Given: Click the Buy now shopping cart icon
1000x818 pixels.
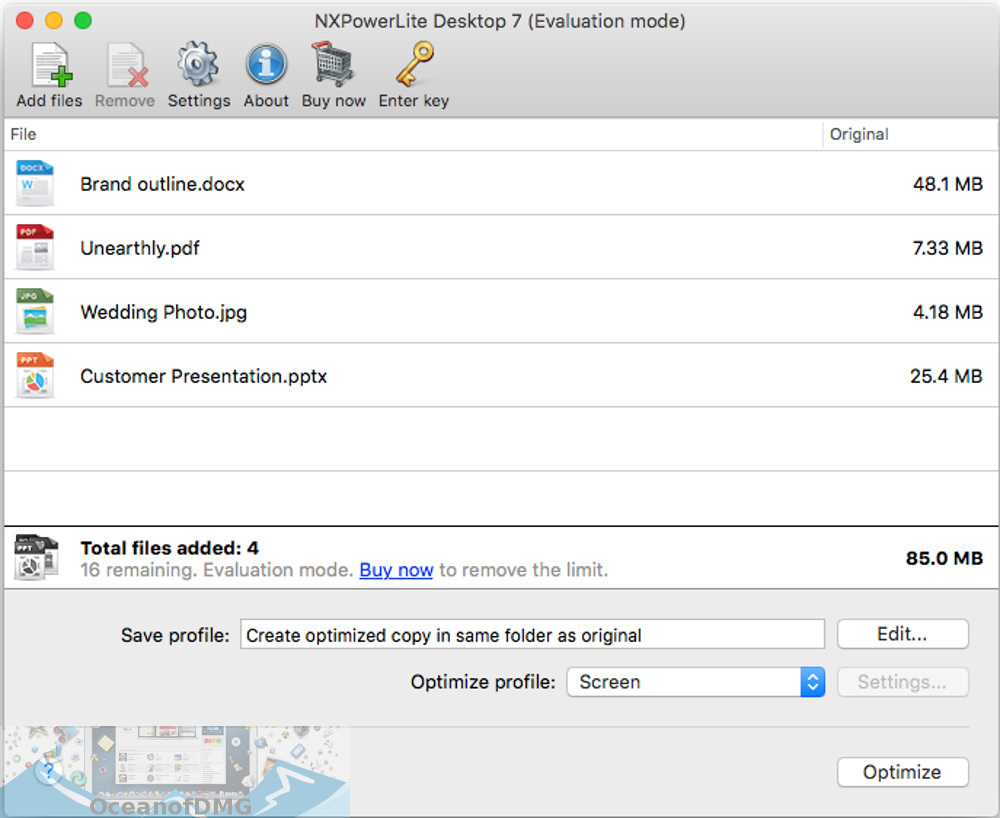Looking at the screenshot, I should pyautogui.click(x=332, y=64).
